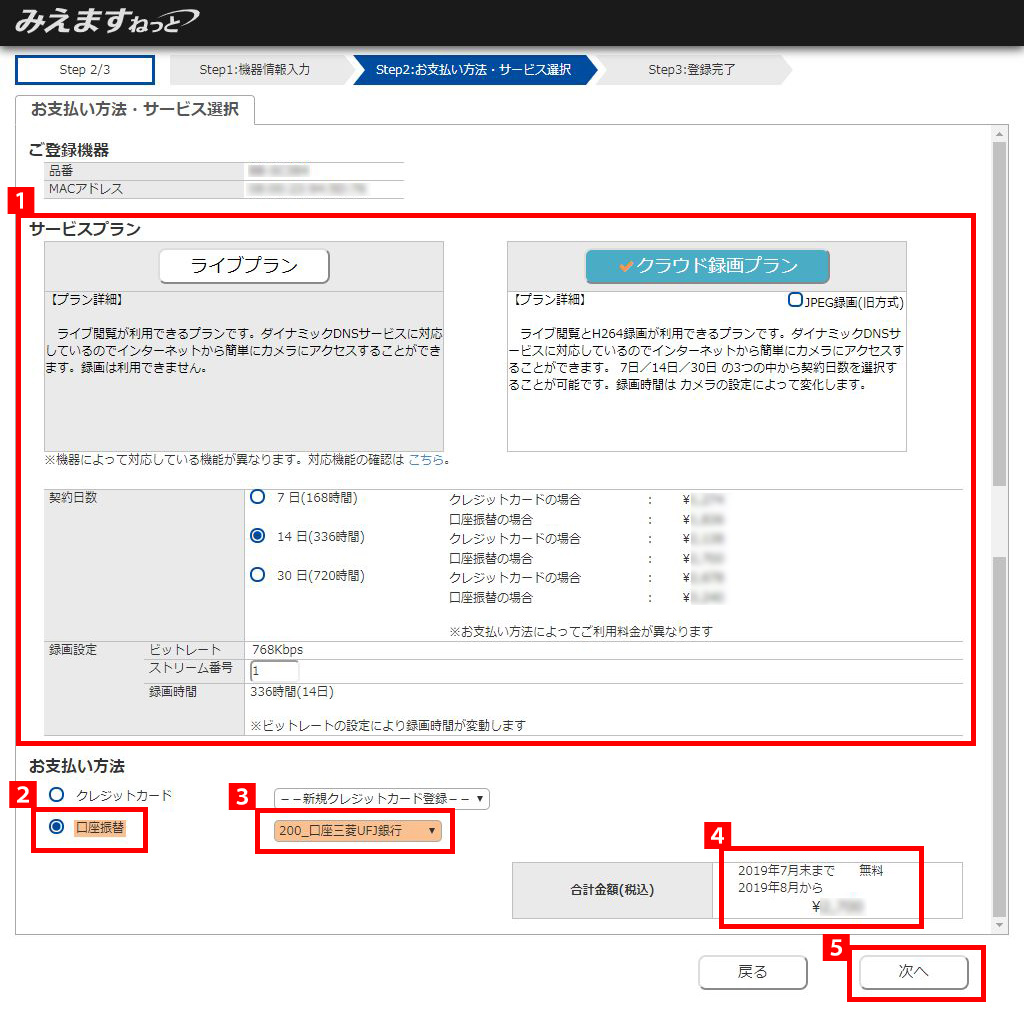Open the 200_口座三菱UFJ銀行 dropdown

357,830
